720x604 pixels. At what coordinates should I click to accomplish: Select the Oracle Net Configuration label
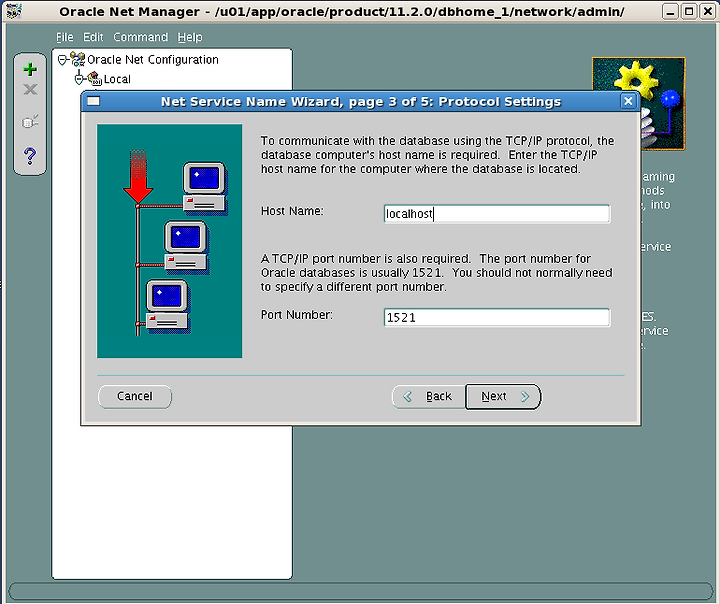pyautogui.click(x=153, y=60)
